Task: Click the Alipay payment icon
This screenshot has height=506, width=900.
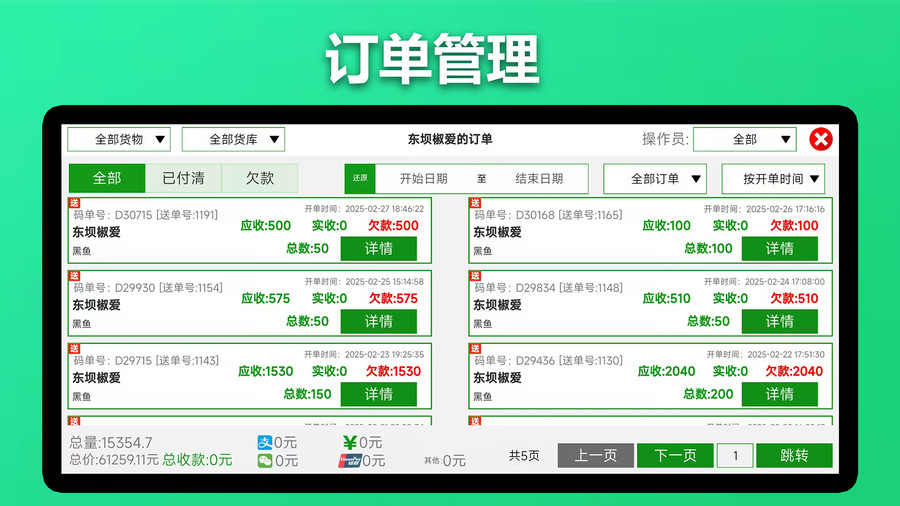Action: coord(265,442)
